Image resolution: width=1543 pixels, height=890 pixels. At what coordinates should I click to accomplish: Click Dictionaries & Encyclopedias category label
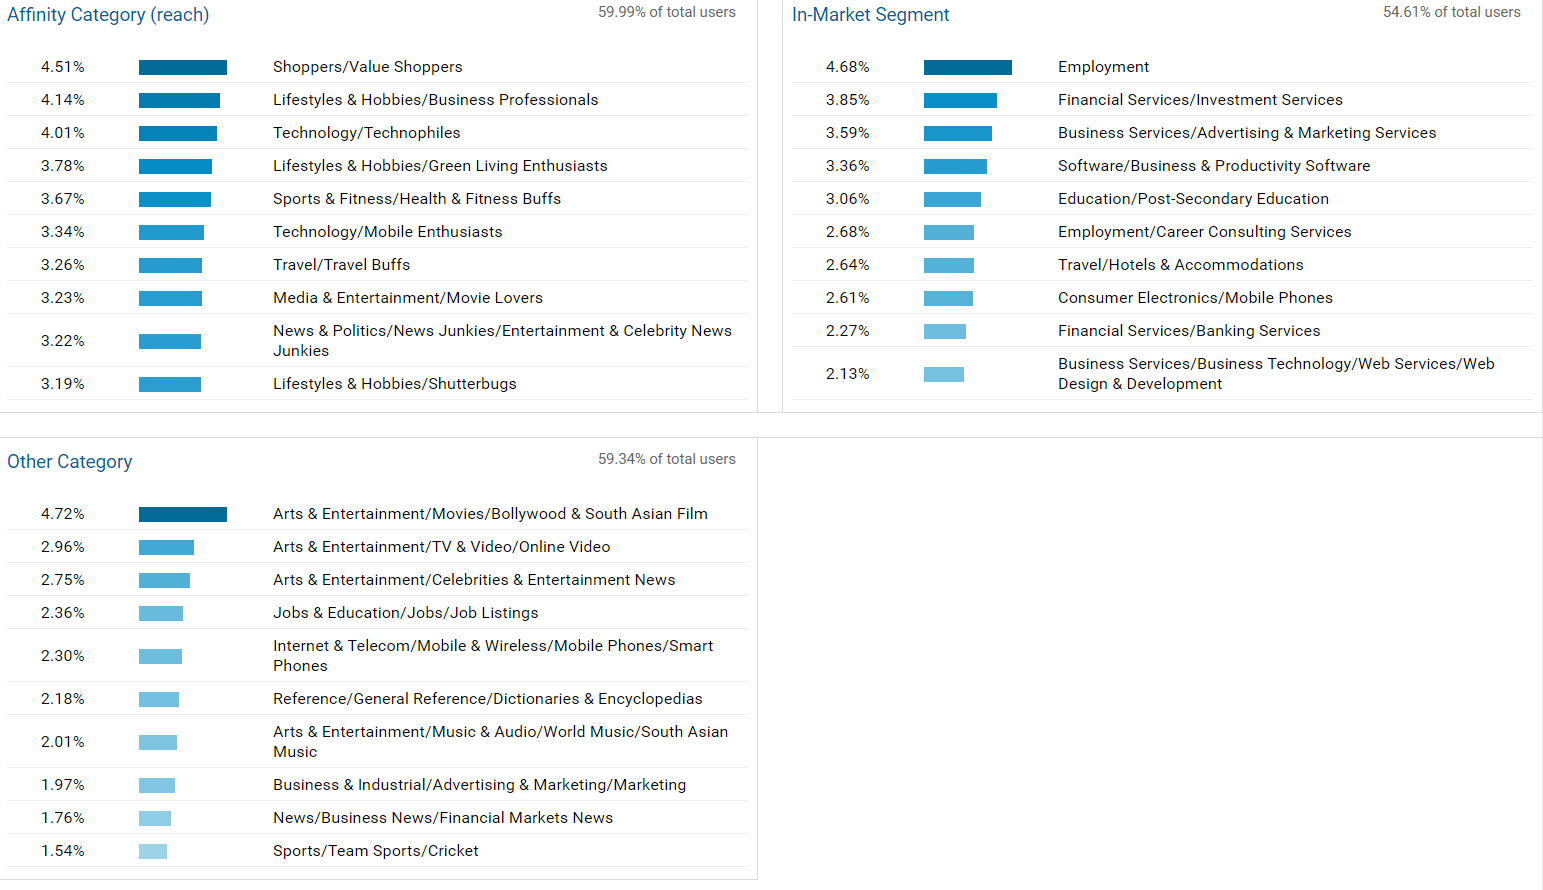coord(488,699)
